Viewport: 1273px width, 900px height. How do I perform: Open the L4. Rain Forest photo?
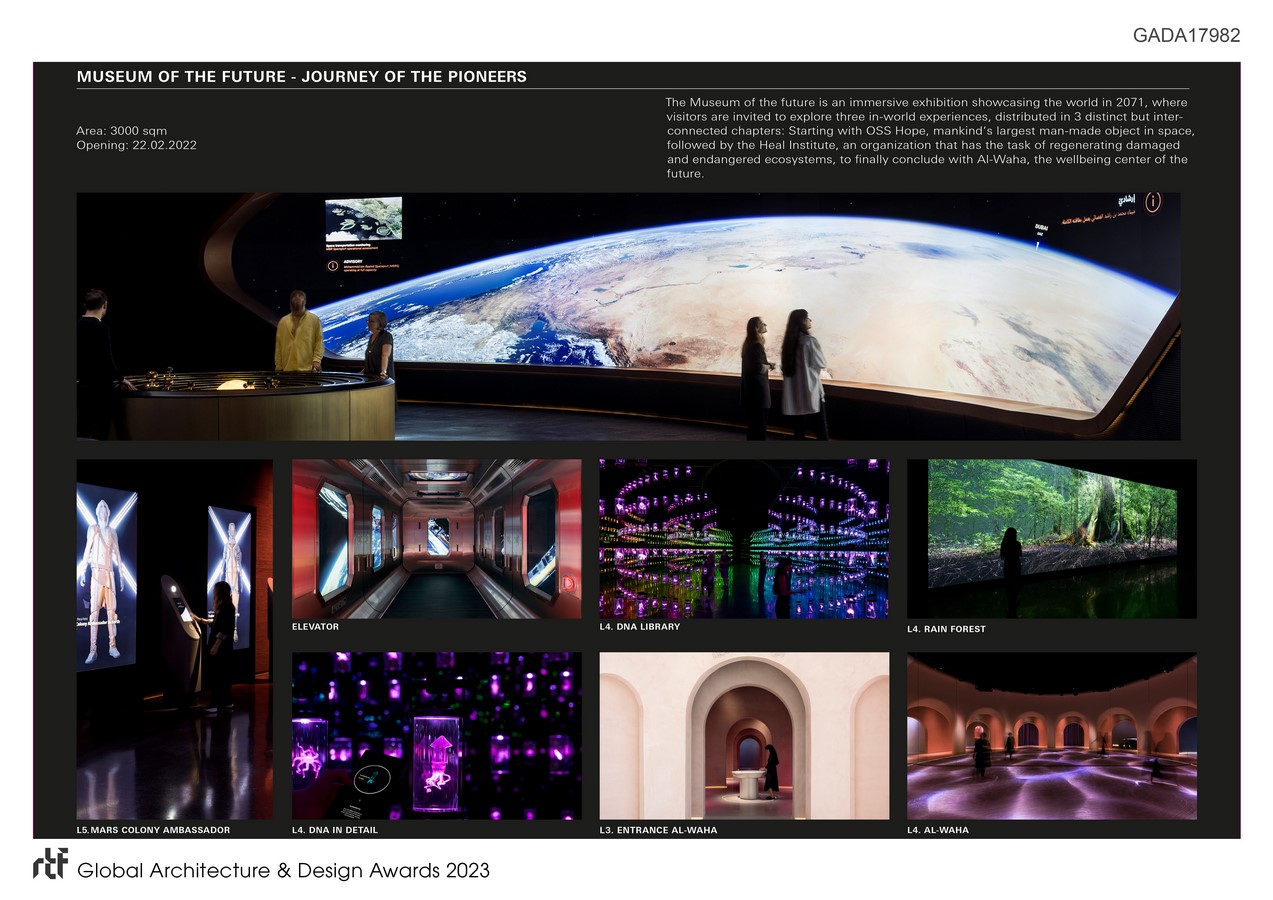coord(1051,538)
